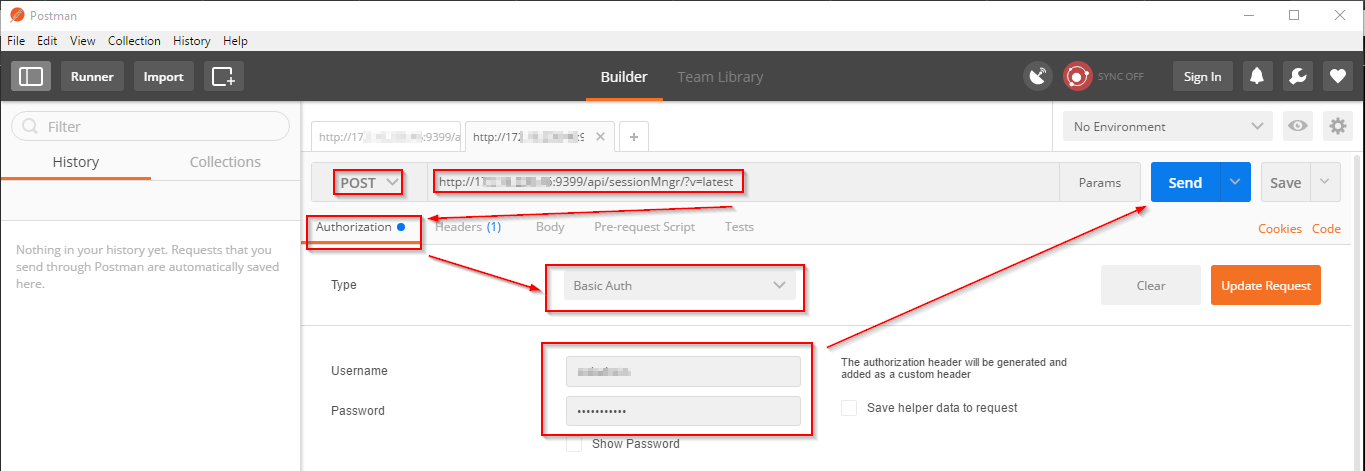Image resolution: width=1365 pixels, height=471 pixels.
Task: Click the request URL field
Action: (x=743, y=182)
